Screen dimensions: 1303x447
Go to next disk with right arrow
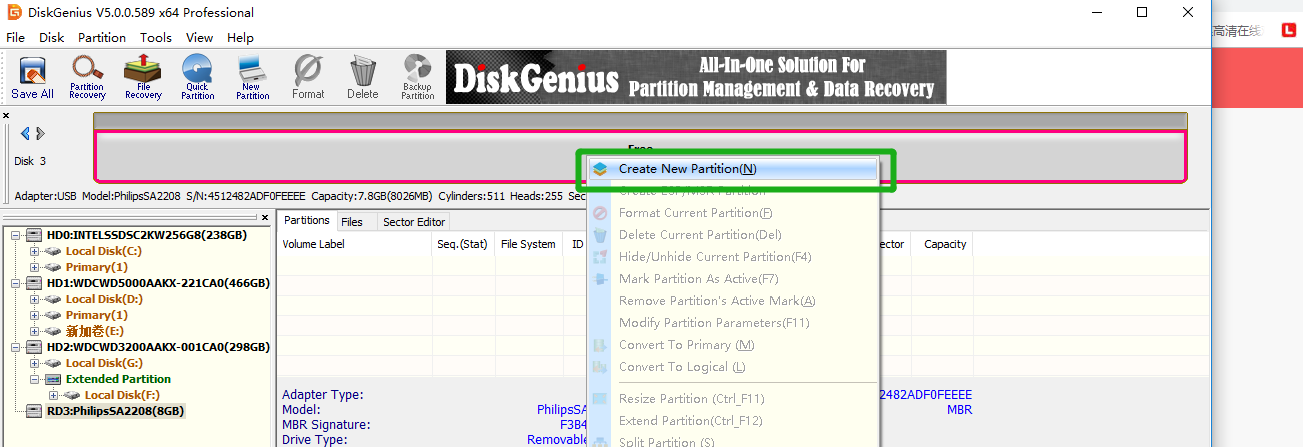point(41,133)
